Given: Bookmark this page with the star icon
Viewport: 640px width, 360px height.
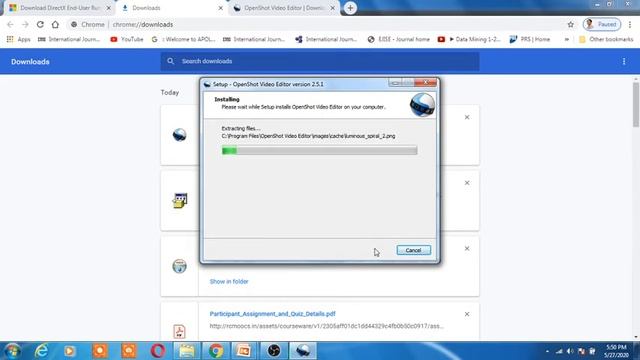Looking at the screenshot, I should [571, 24].
